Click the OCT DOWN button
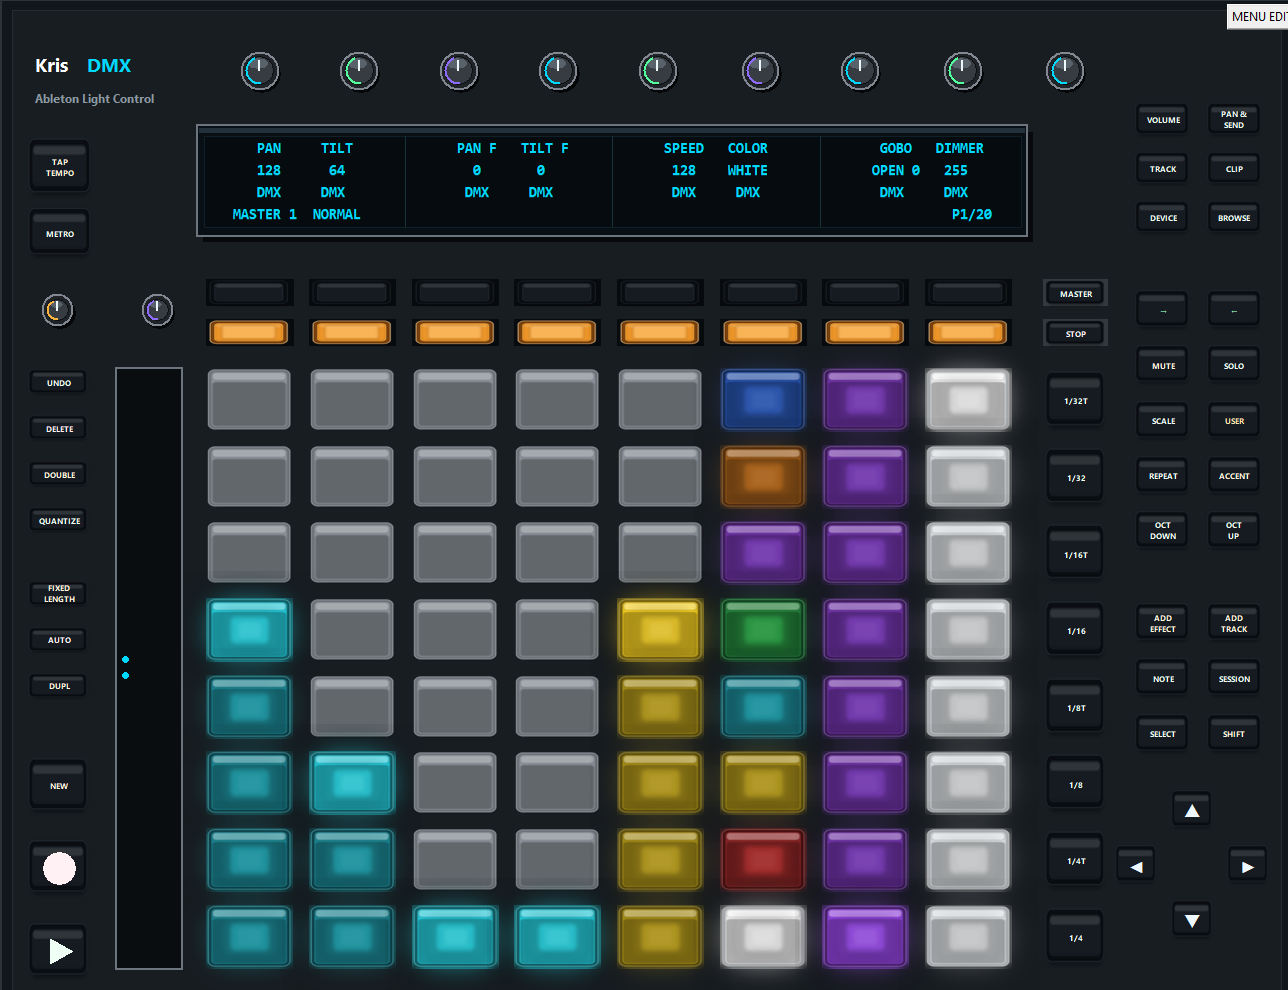The image size is (1288, 990). coord(1163,530)
